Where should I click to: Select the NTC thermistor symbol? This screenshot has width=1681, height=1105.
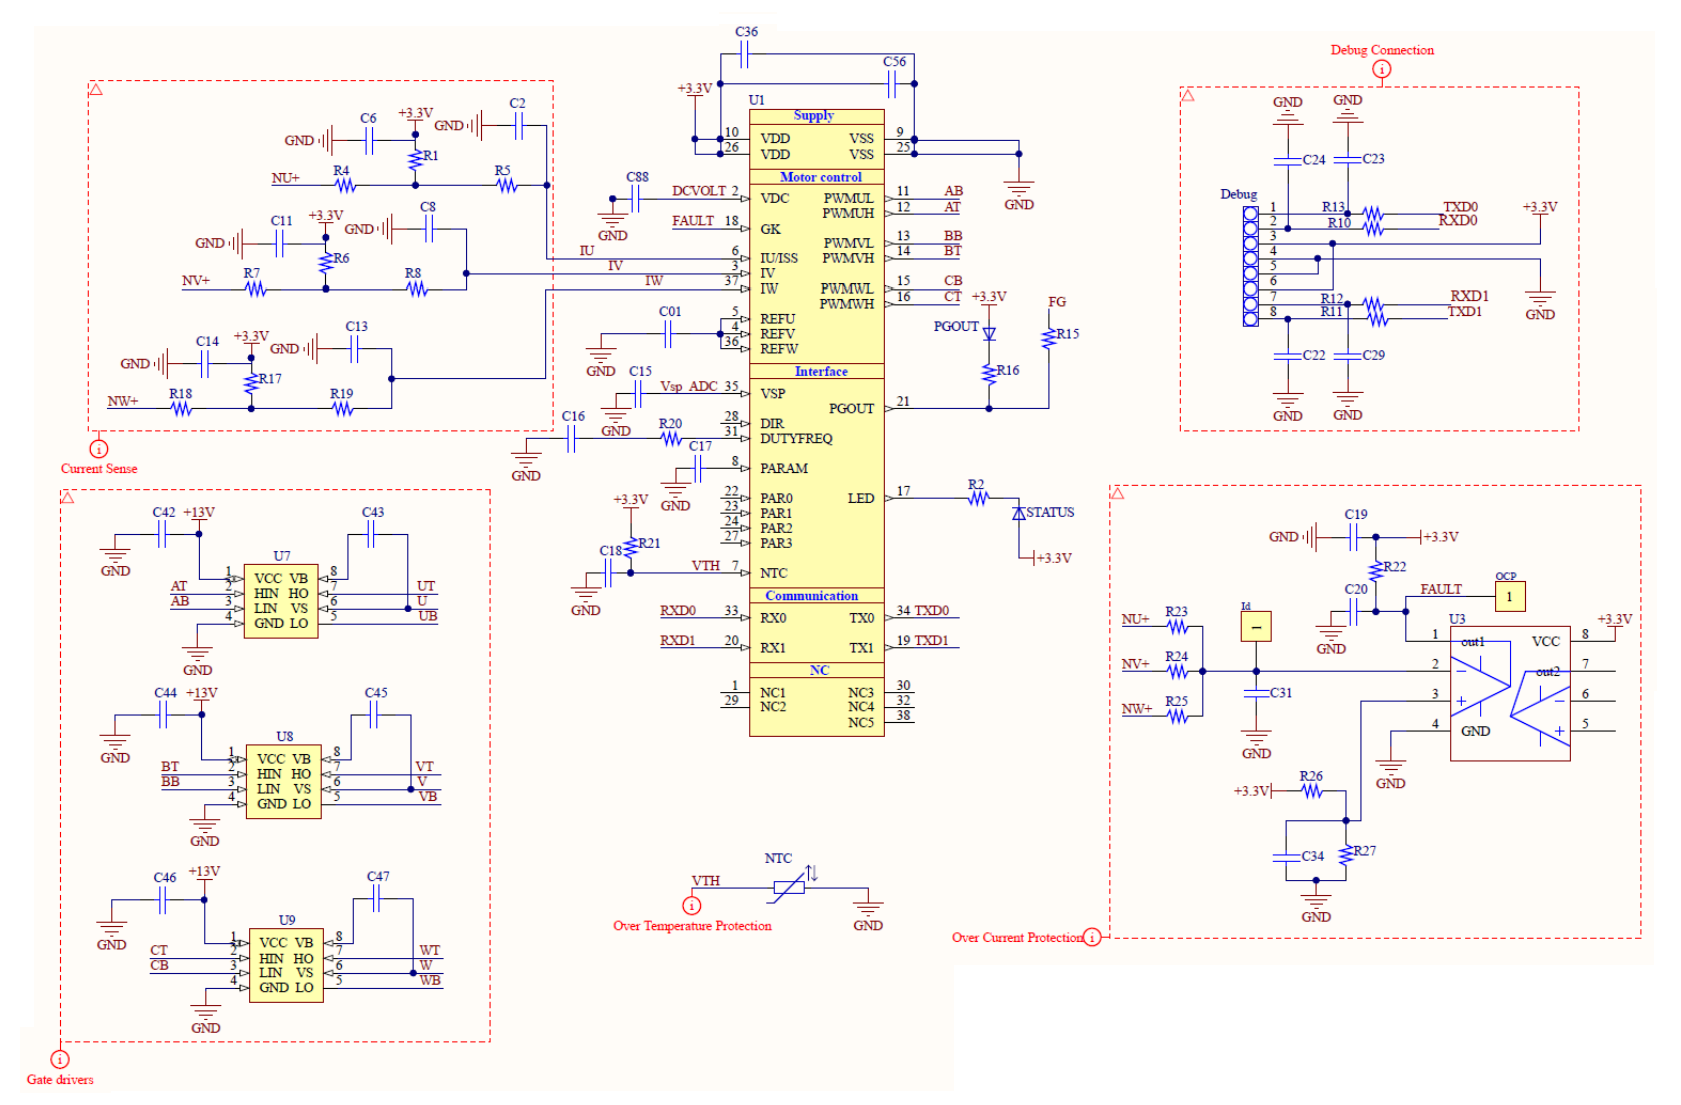790,888
